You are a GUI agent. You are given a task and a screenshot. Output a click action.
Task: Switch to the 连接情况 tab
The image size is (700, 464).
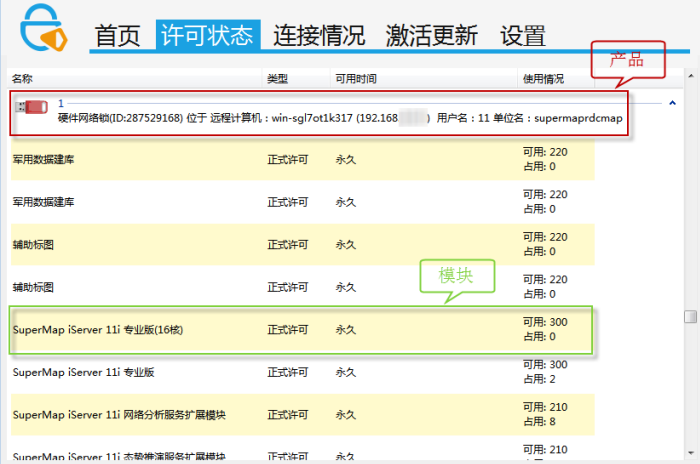(319, 36)
